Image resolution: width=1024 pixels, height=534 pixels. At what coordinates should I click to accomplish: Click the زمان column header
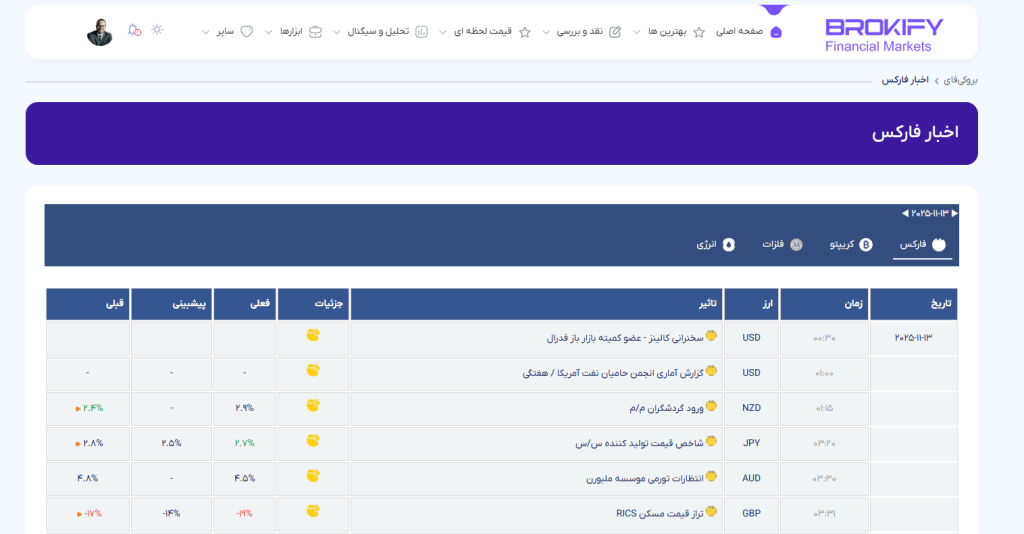[x=824, y=304]
